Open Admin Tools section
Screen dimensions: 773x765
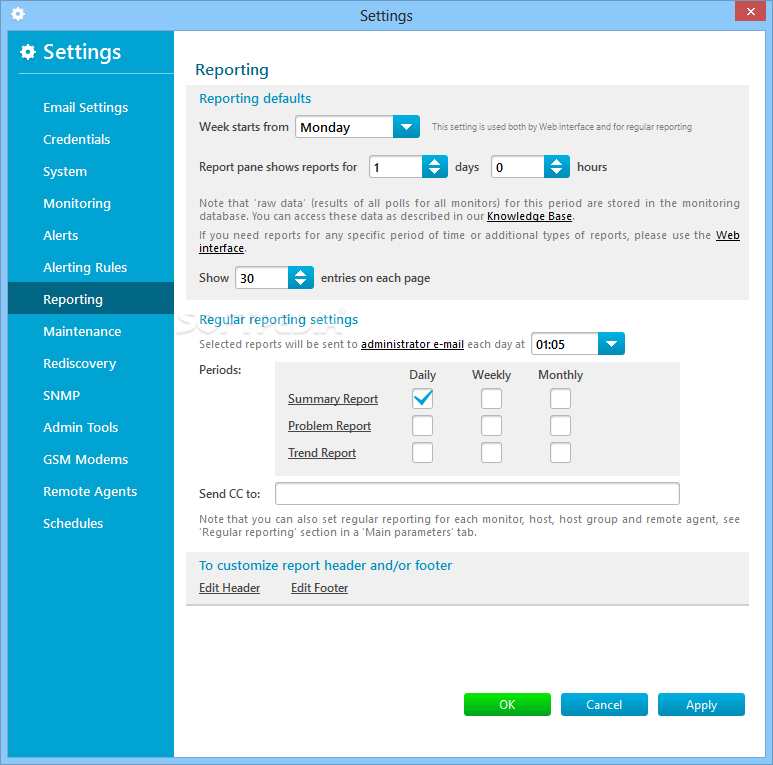pos(80,427)
